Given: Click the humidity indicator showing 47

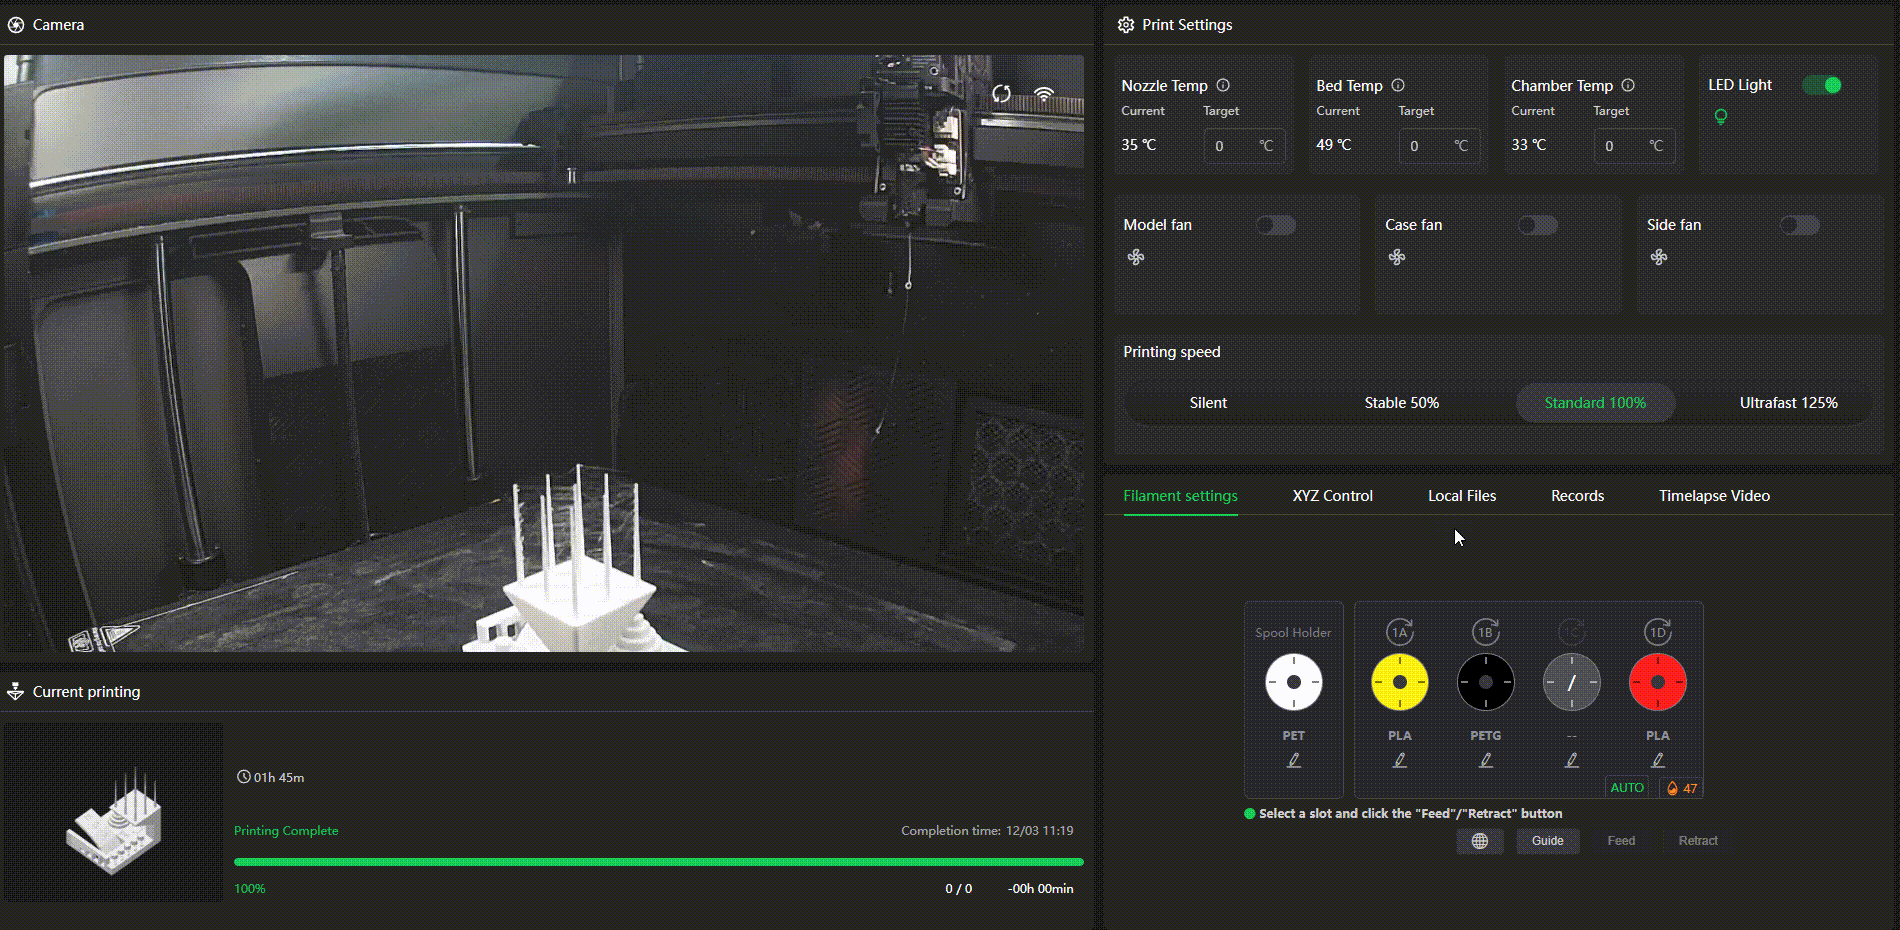Looking at the screenshot, I should 1682,788.
